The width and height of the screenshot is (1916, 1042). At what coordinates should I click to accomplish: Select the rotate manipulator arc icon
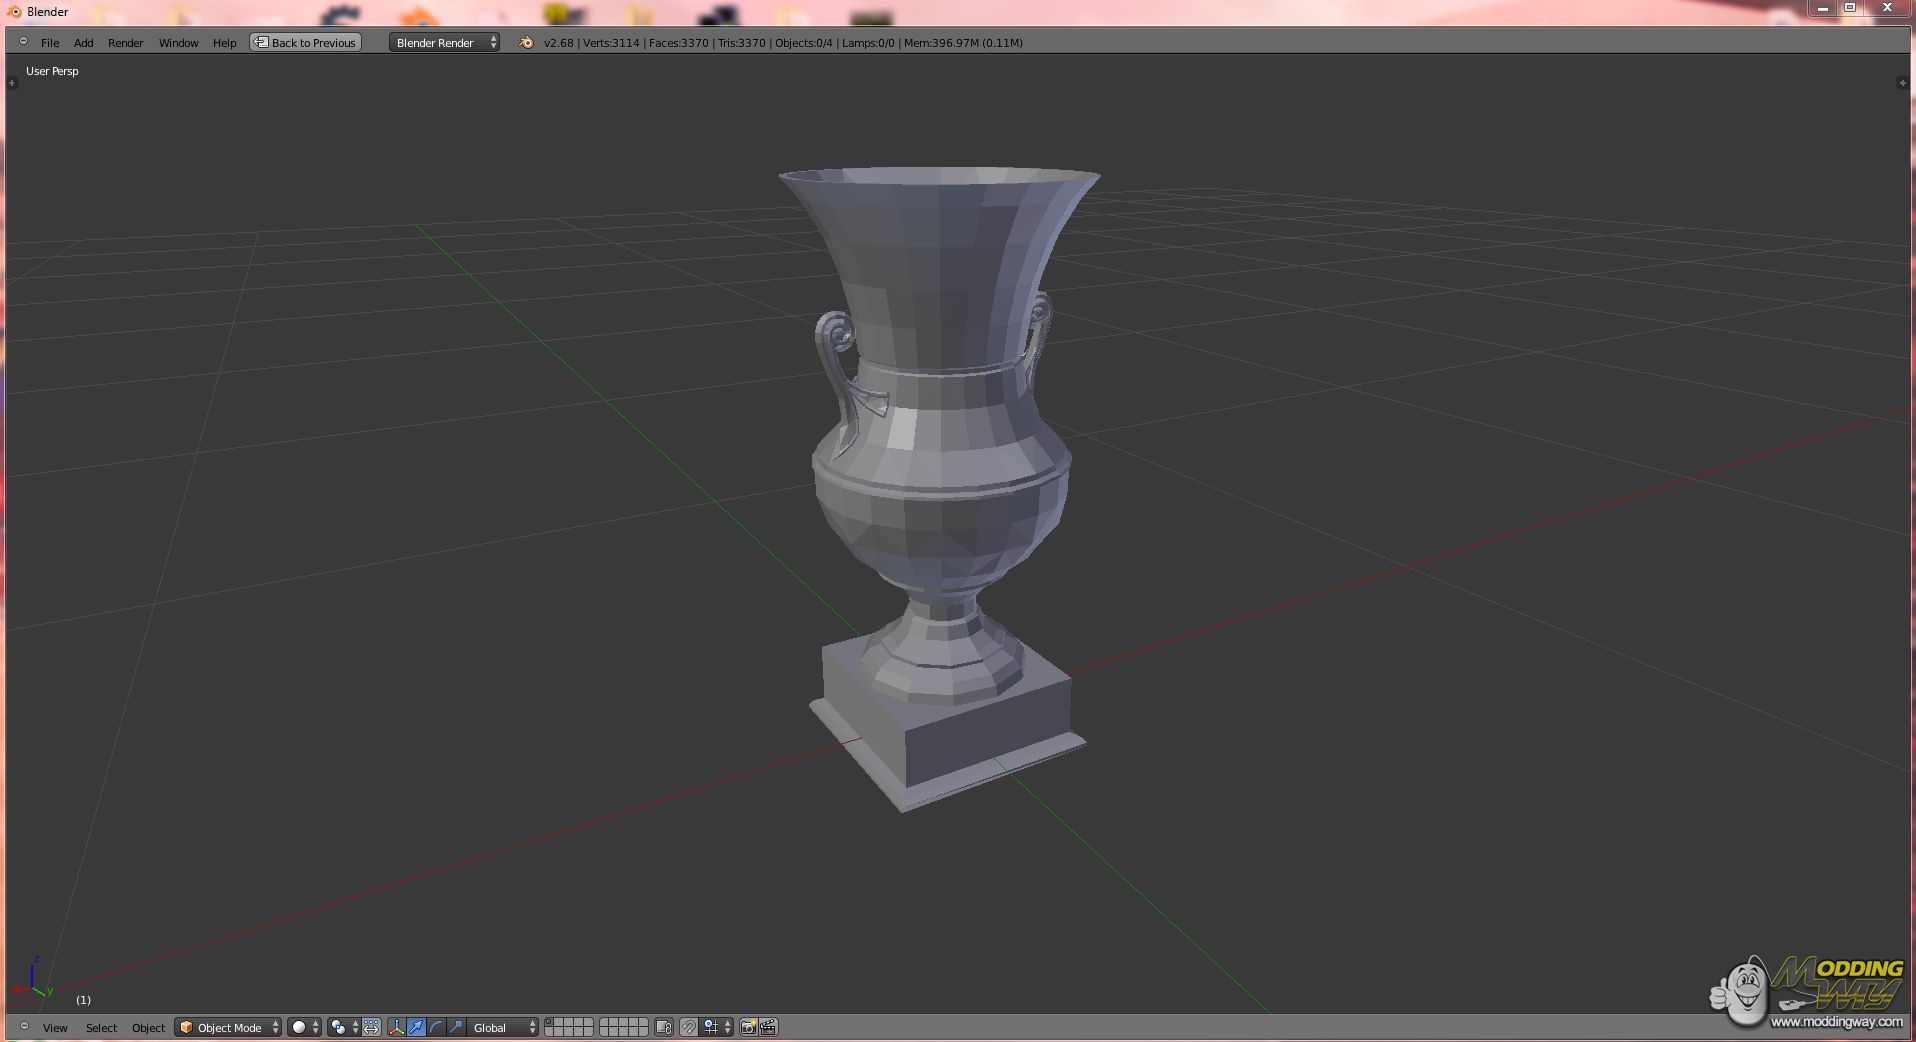436,1027
